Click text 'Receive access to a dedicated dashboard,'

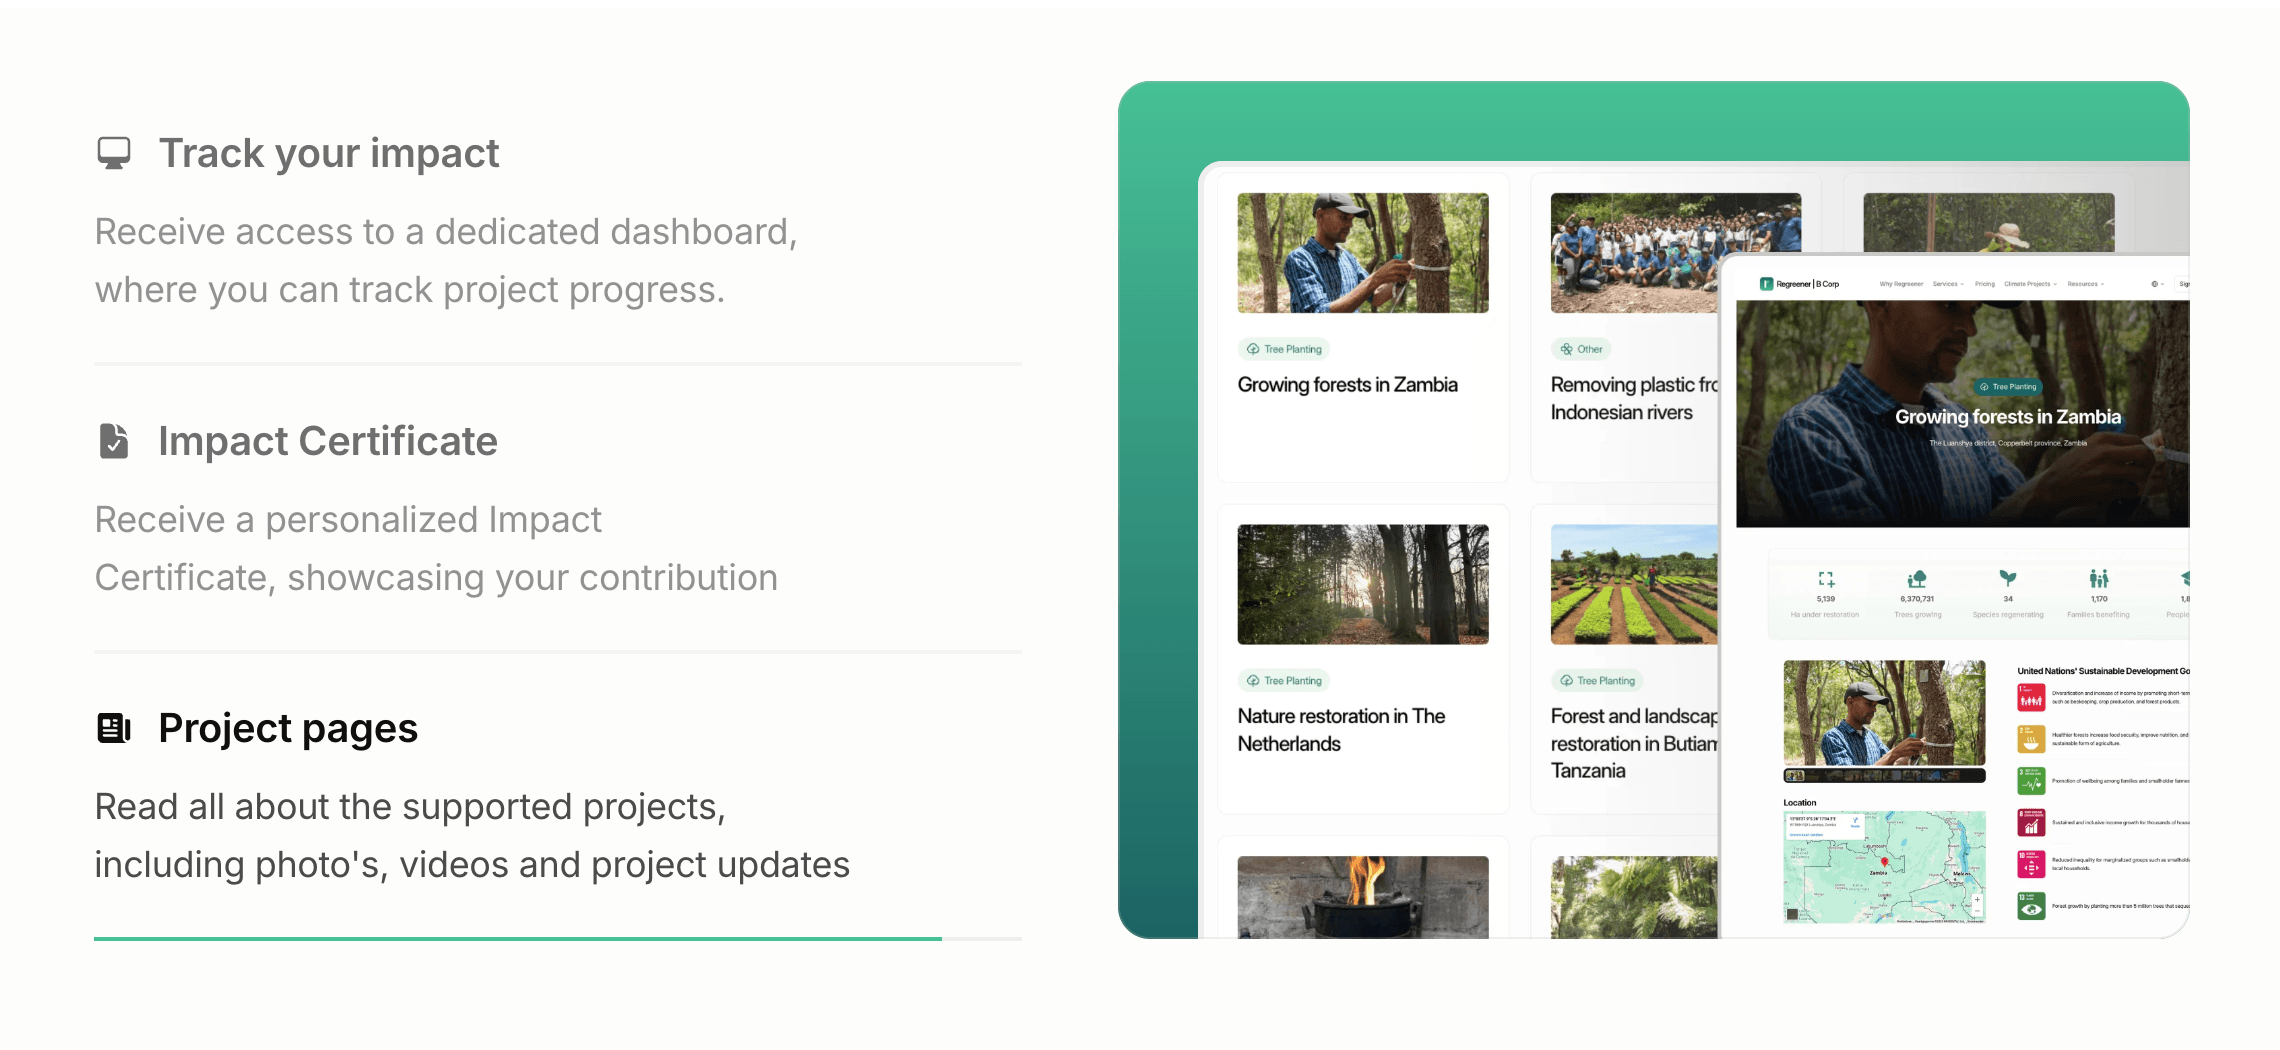[x=446, y=232]
